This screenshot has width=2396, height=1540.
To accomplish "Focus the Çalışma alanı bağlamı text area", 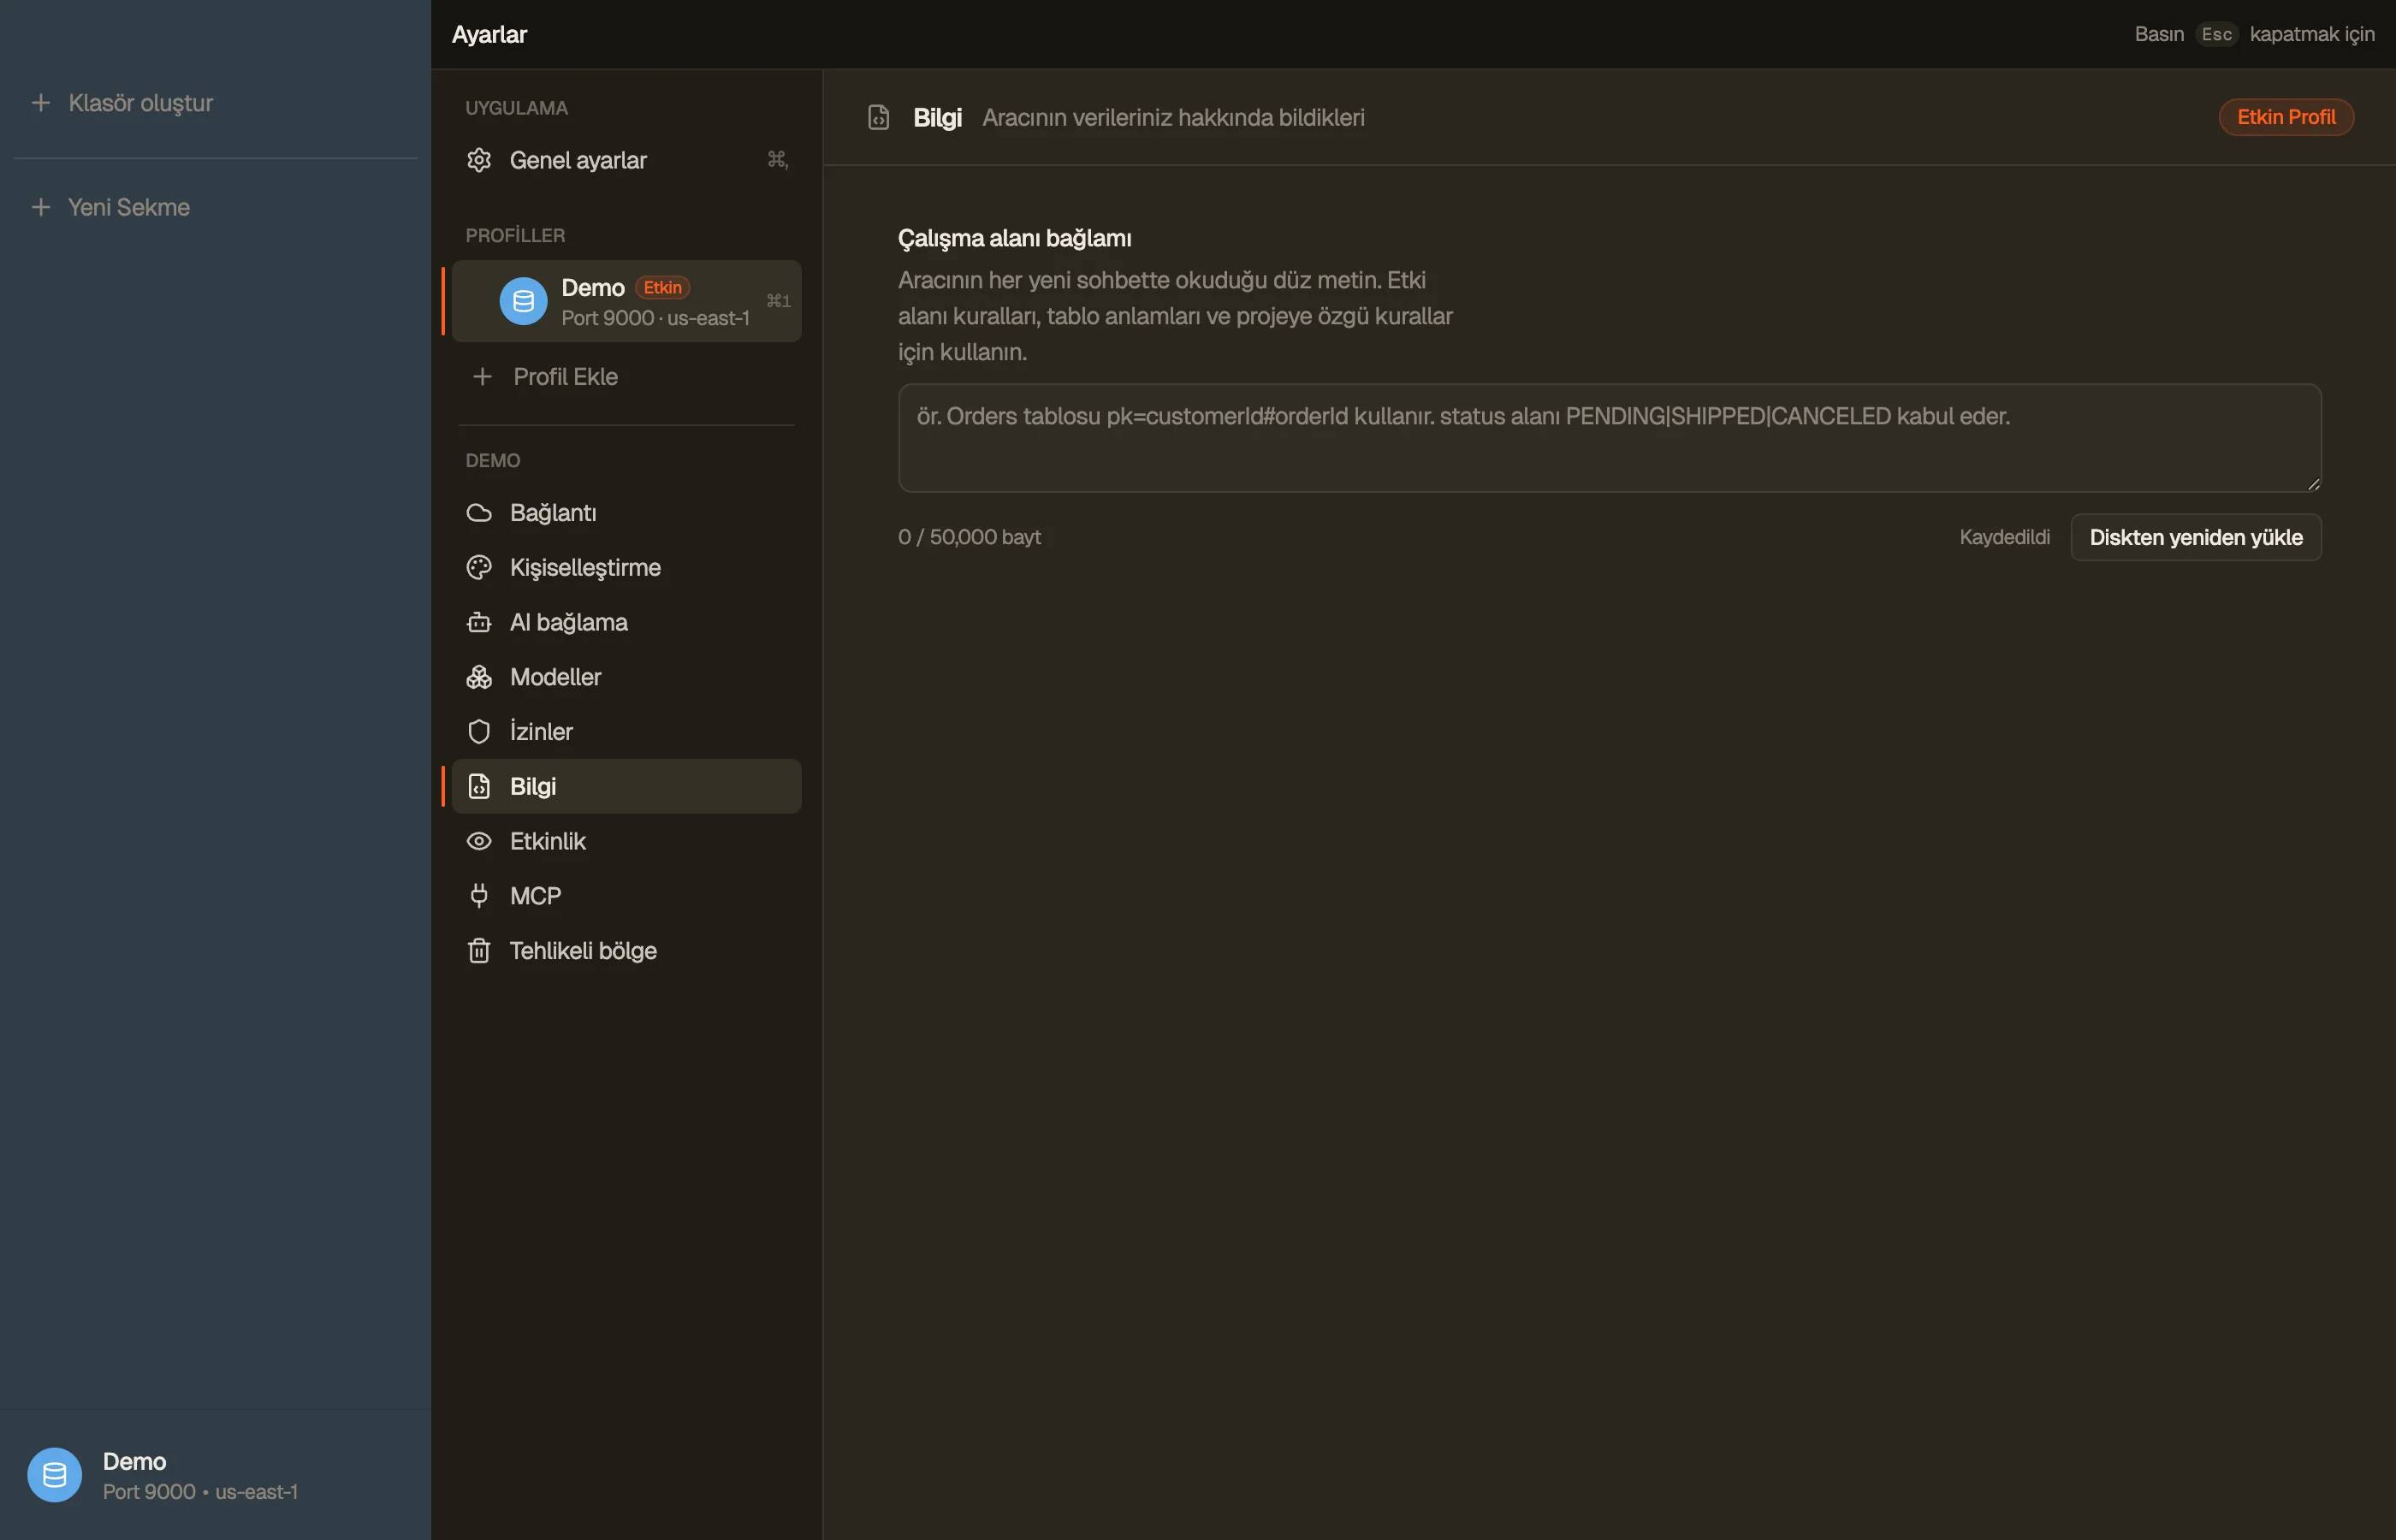I will [1610, 438].
